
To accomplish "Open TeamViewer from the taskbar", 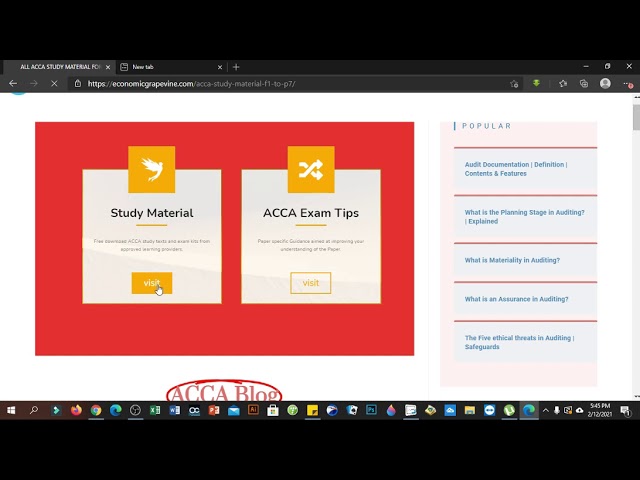I will pos(489,410).
